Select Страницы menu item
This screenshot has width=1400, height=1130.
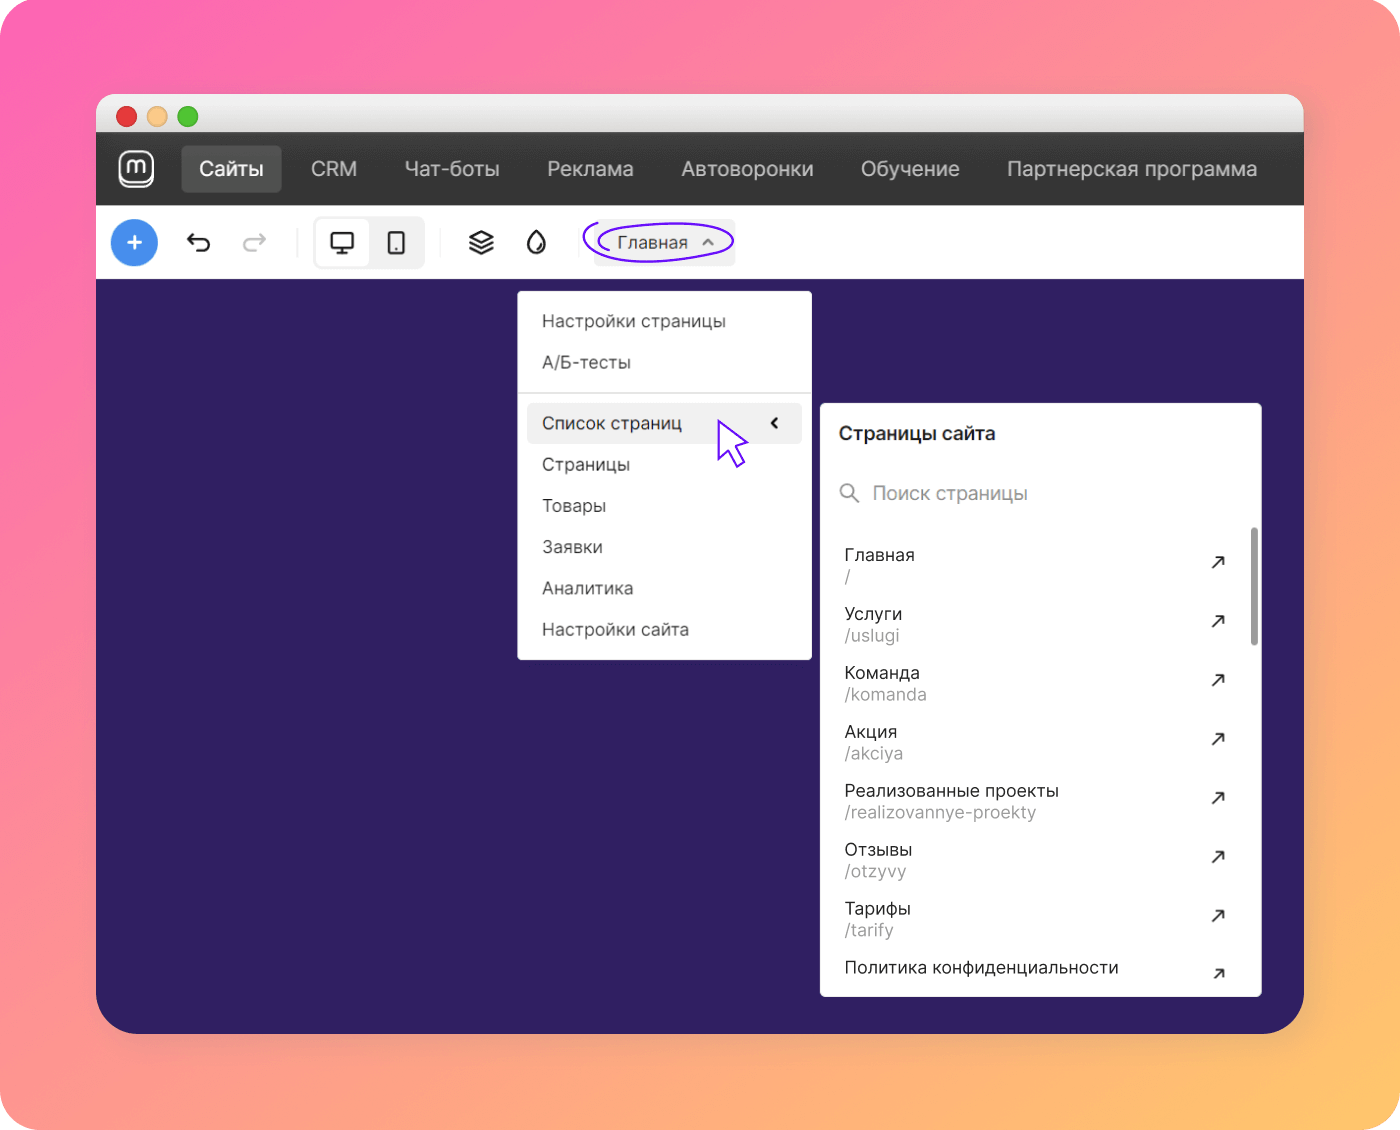pos(664,464)
